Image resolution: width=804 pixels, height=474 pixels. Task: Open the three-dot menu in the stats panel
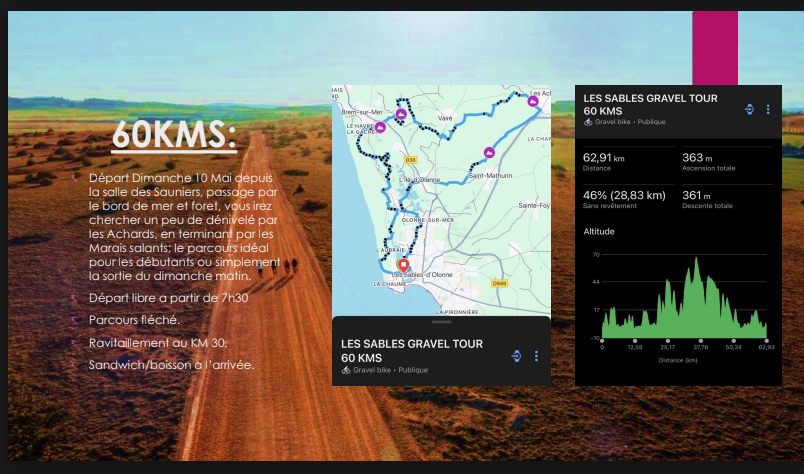pos(768,110)
